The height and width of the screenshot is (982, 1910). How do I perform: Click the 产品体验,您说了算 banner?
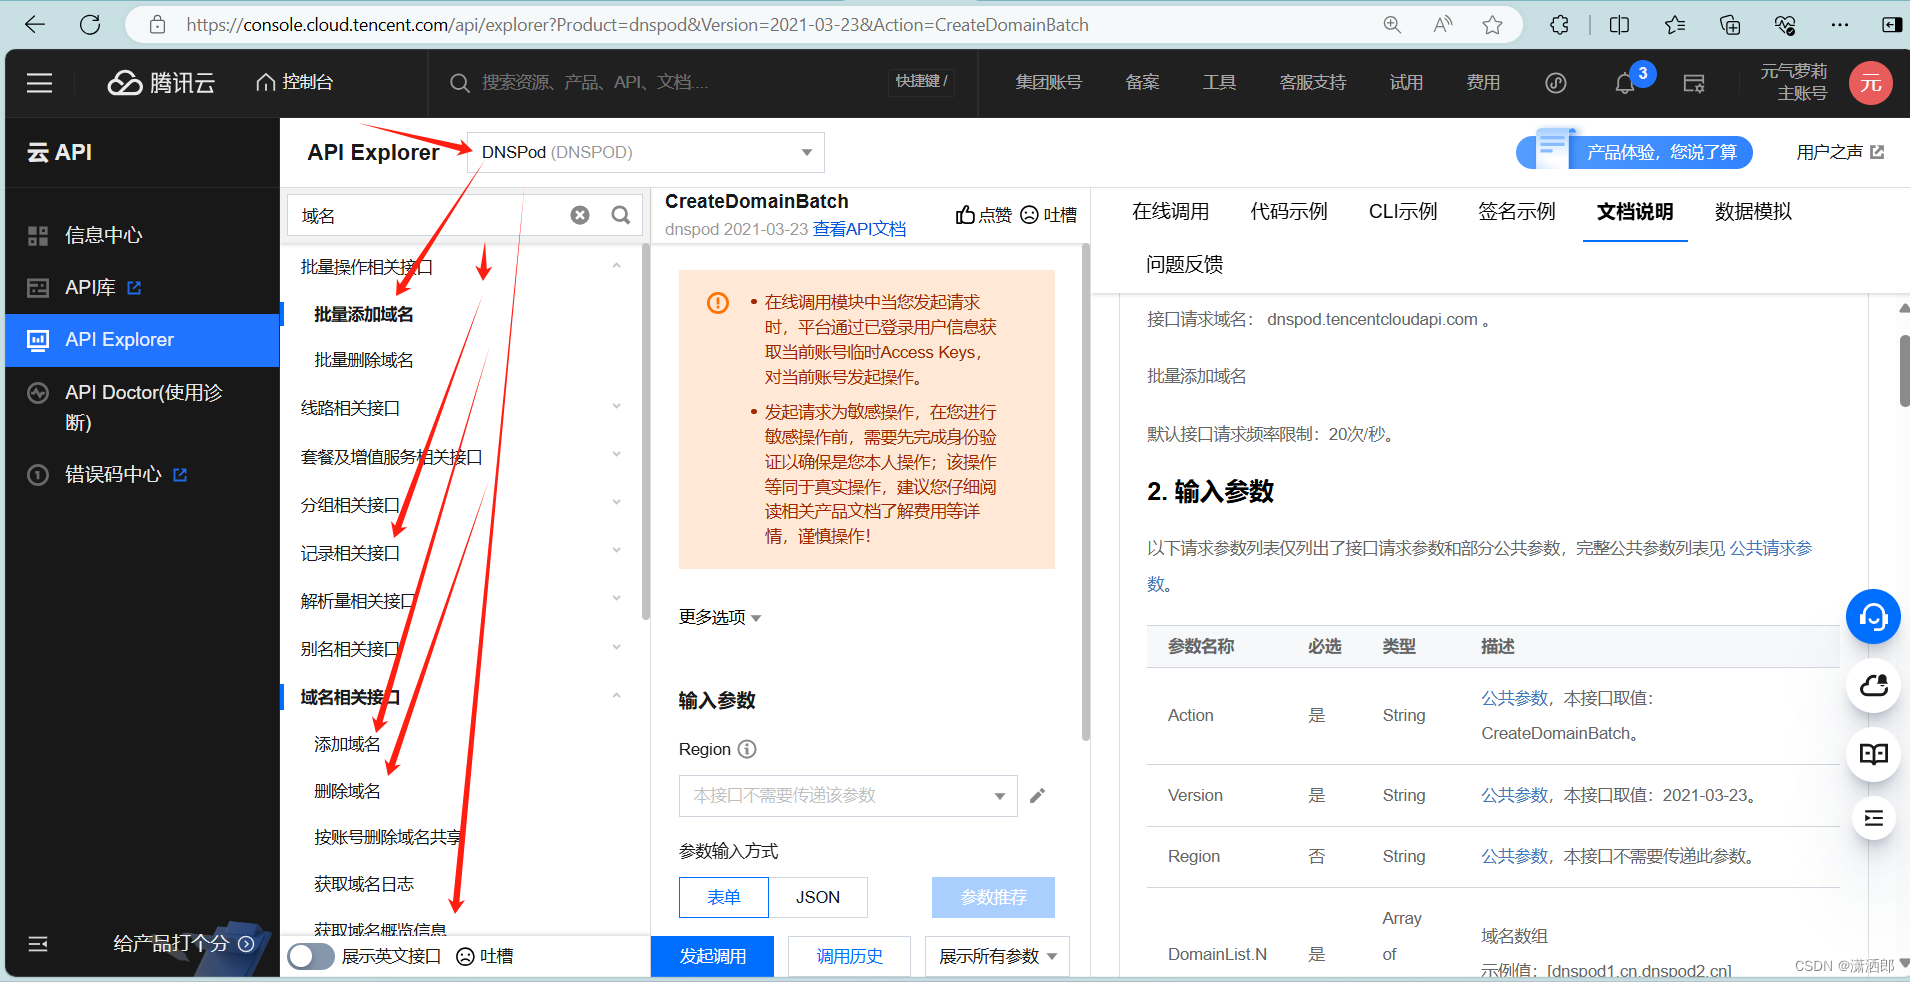tap(1635, 152)
